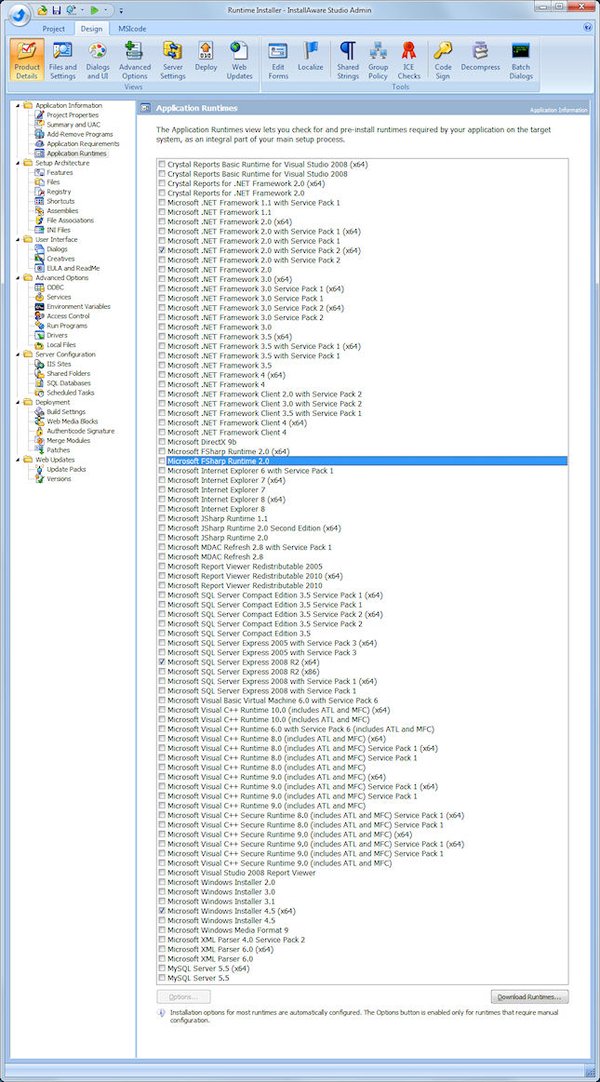Screen dimensions: 600x1082
Task: Open Application Requirements tree entry
Action: 83,144
